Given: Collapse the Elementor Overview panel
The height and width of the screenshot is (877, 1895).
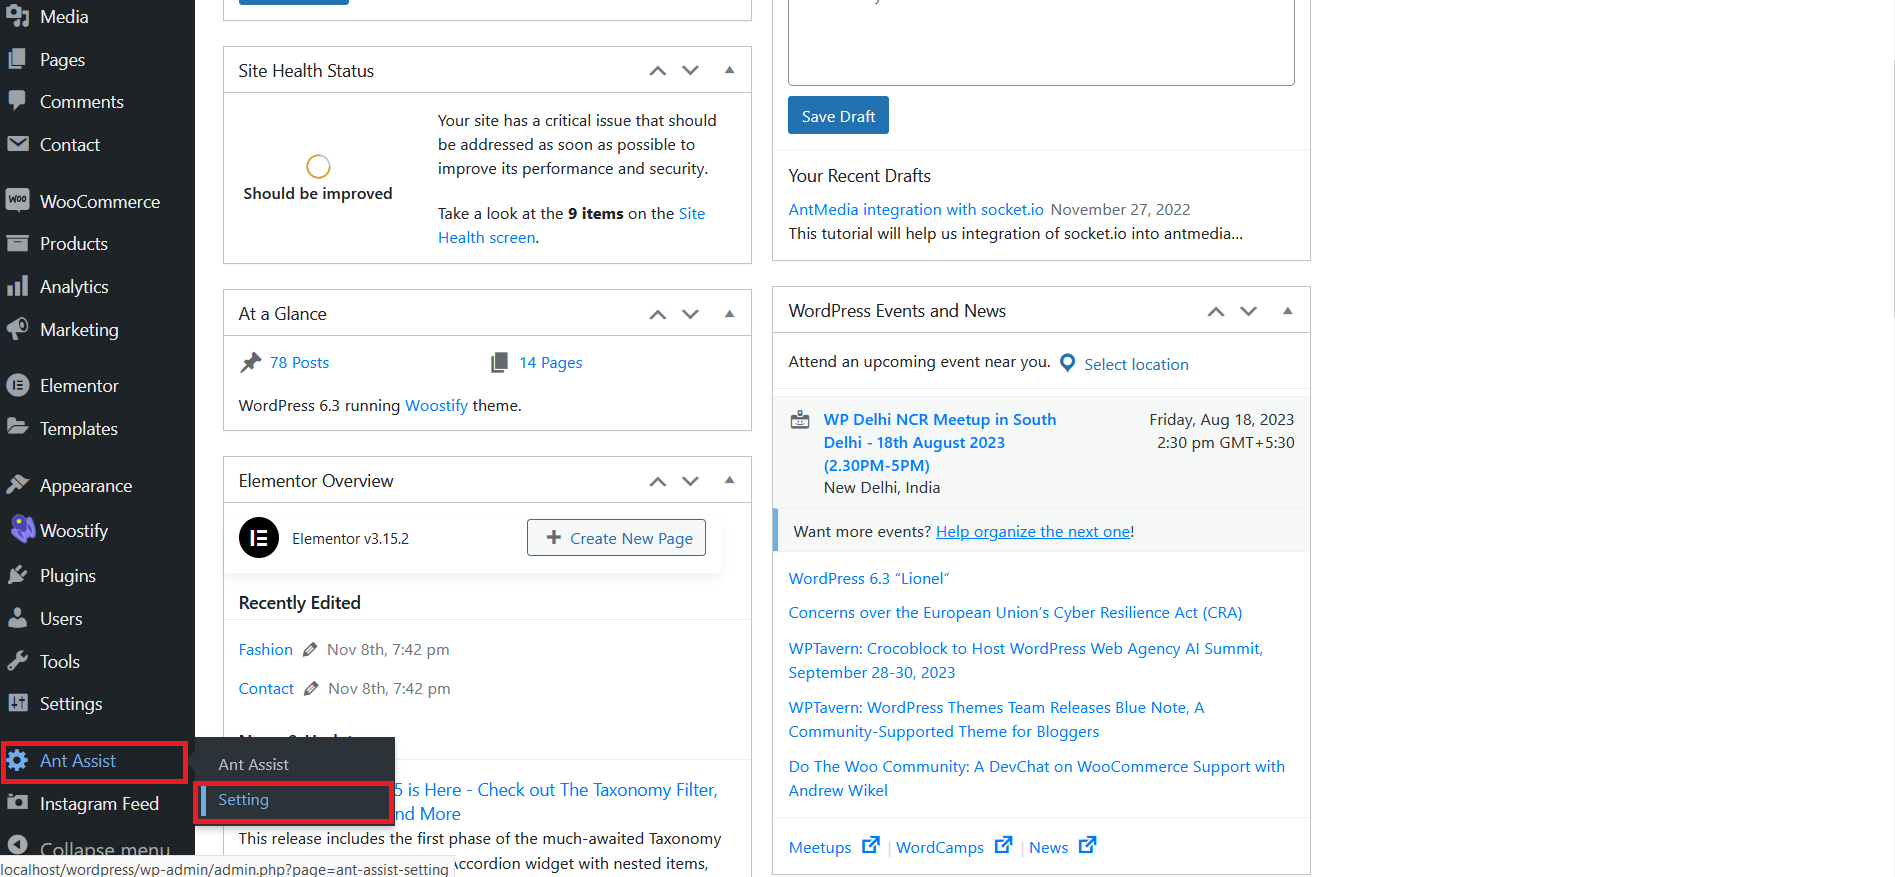Looking at the screenshot, I should click(x=730, y=481).
